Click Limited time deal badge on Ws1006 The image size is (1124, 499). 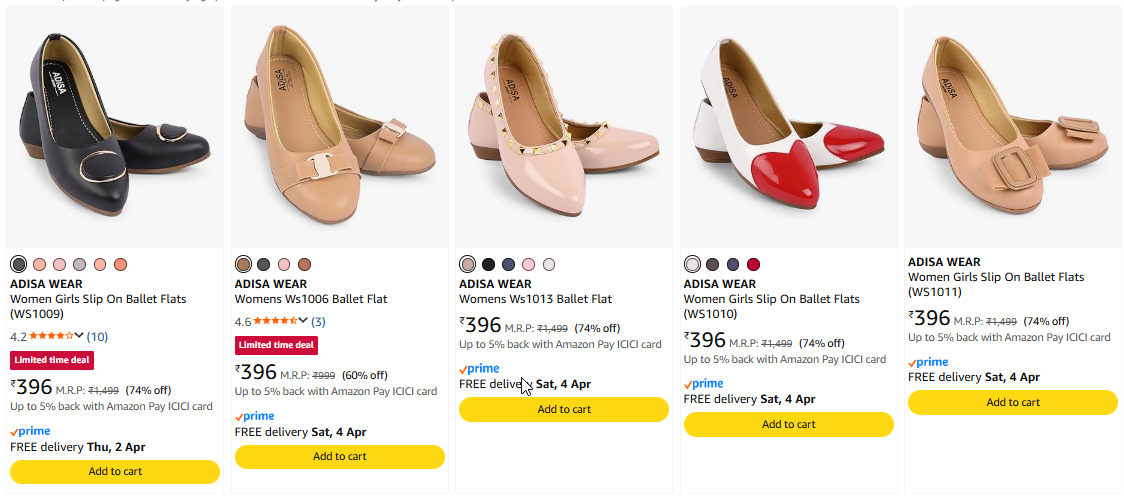click(276, 345)
